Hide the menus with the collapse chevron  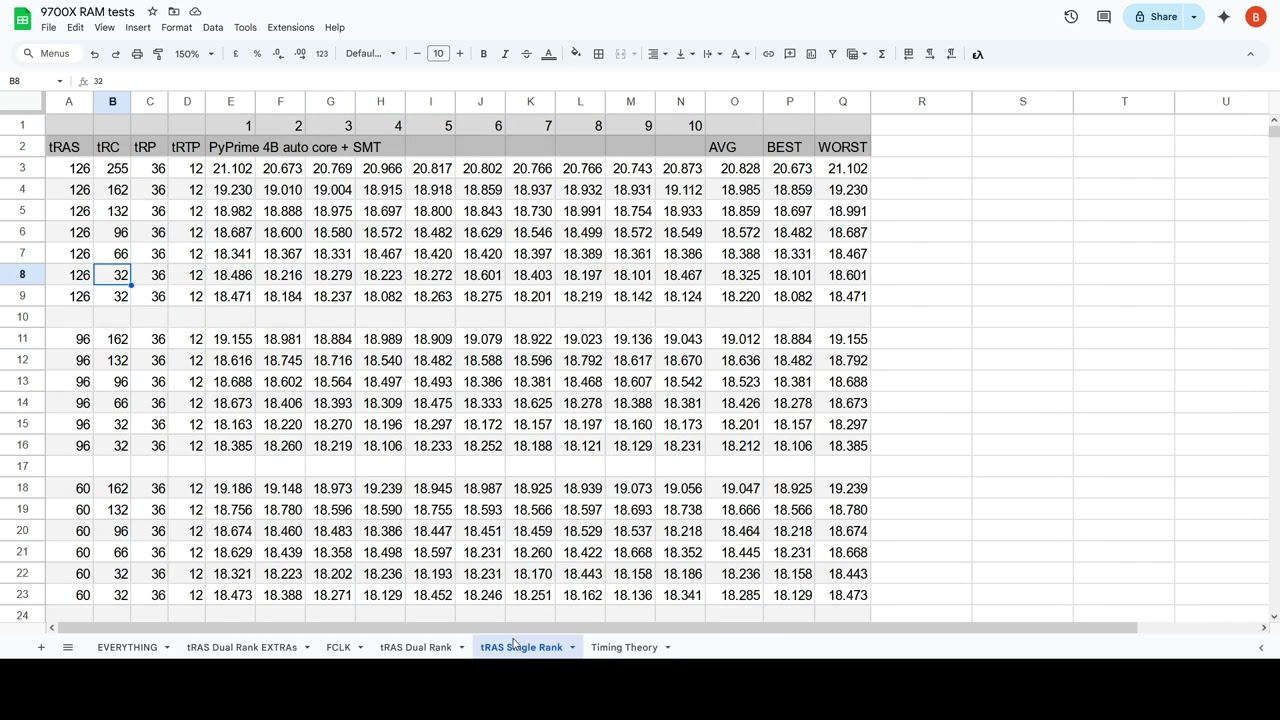[1250, 54]
